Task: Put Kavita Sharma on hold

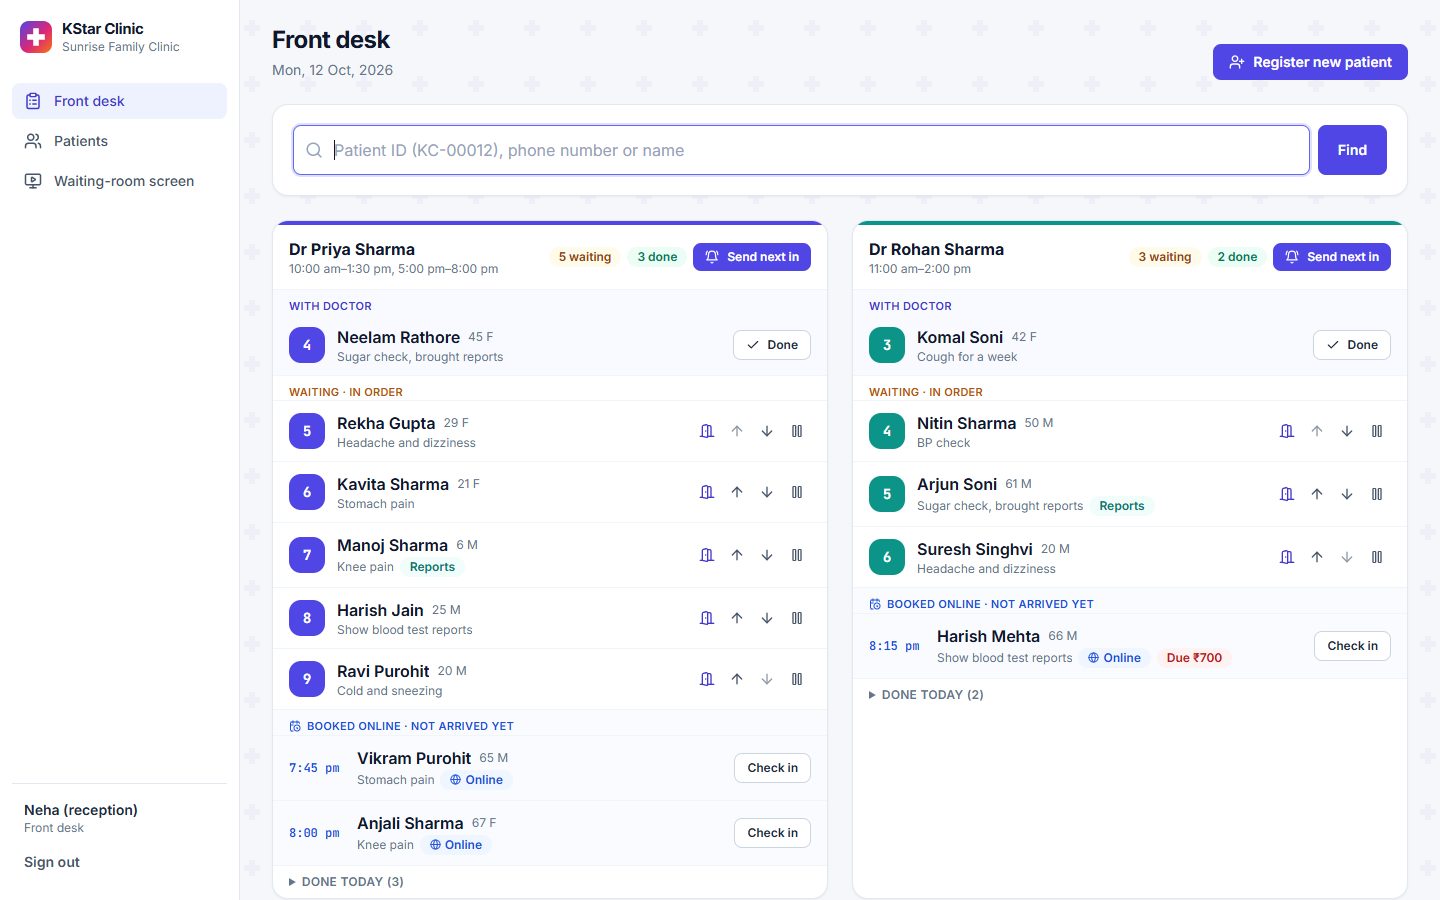Action: [x=797, y=492]
